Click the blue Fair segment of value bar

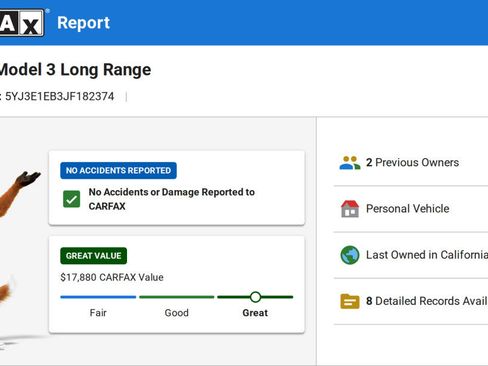pyautogui.click(x=98, y=297)
